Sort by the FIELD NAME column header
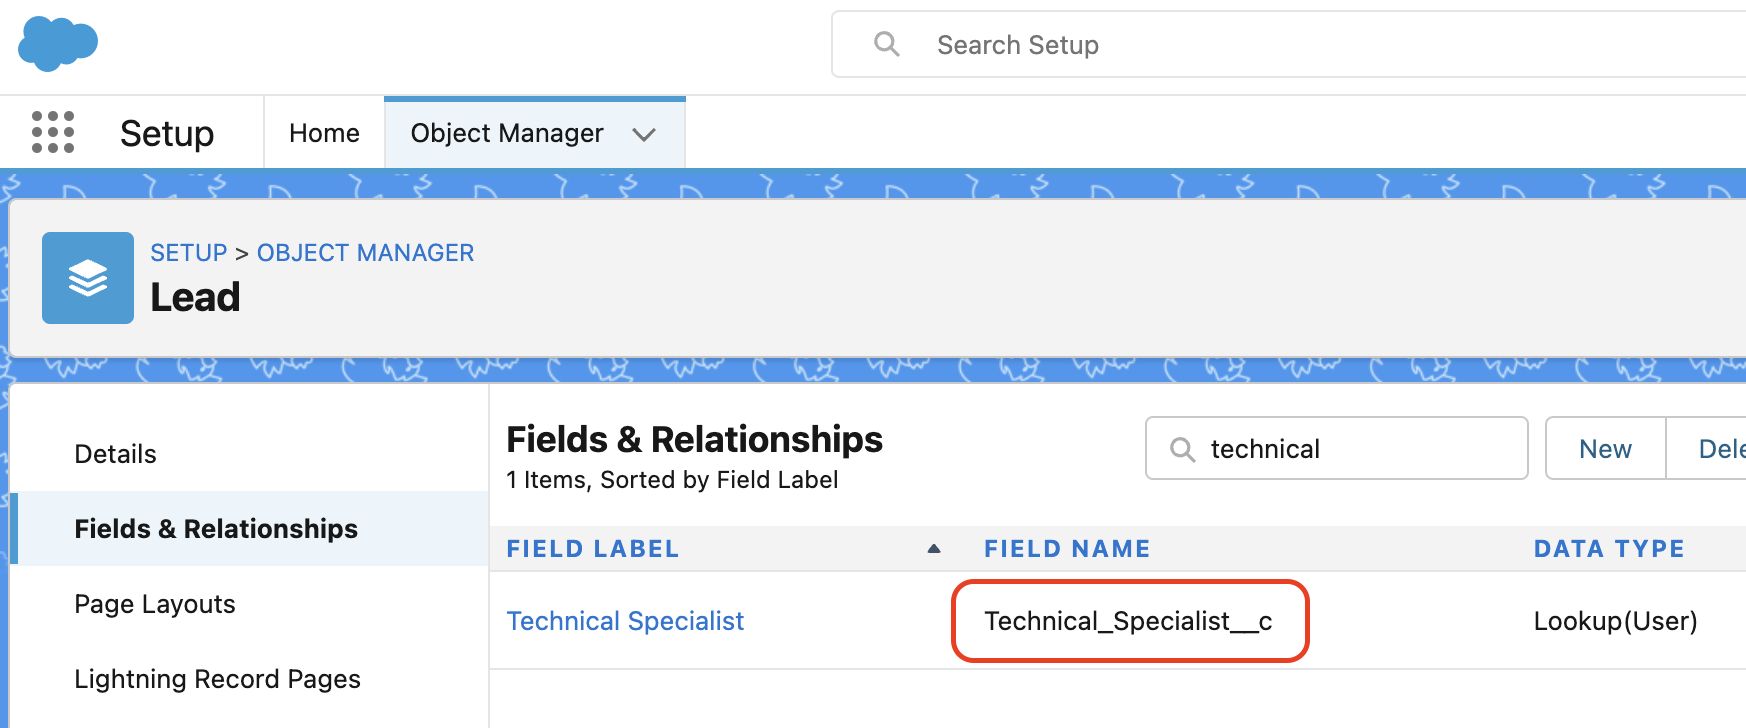Screen dimensions: 1746x728 (1067, 549)
